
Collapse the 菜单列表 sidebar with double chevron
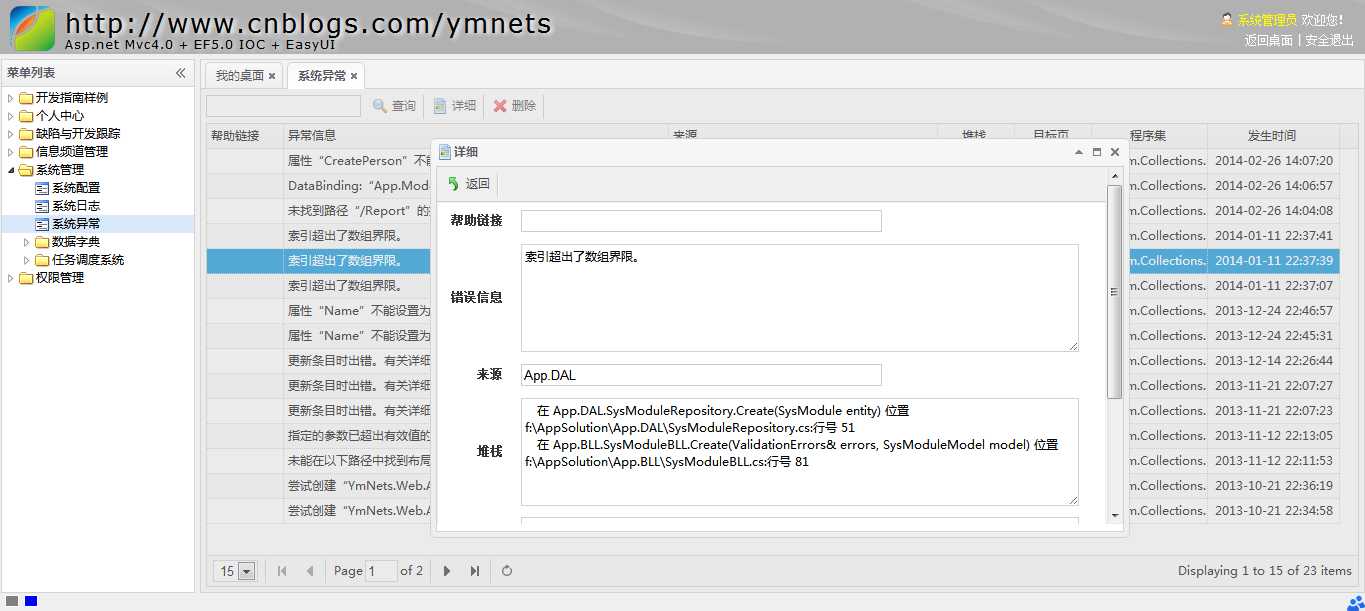point(181,72)
